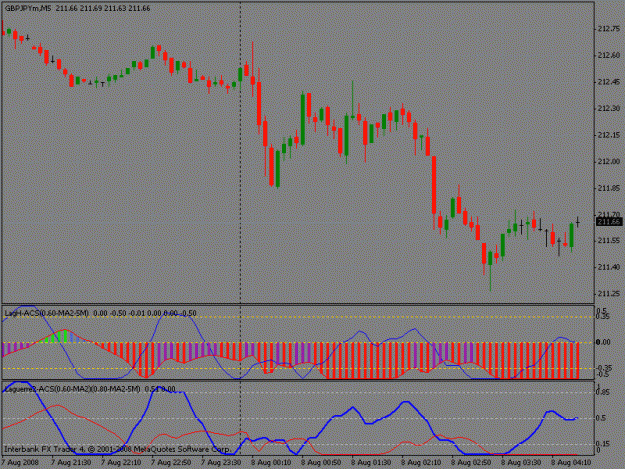
Task: Click the 212.15 price axis label
Action: (x=609, y=135)
